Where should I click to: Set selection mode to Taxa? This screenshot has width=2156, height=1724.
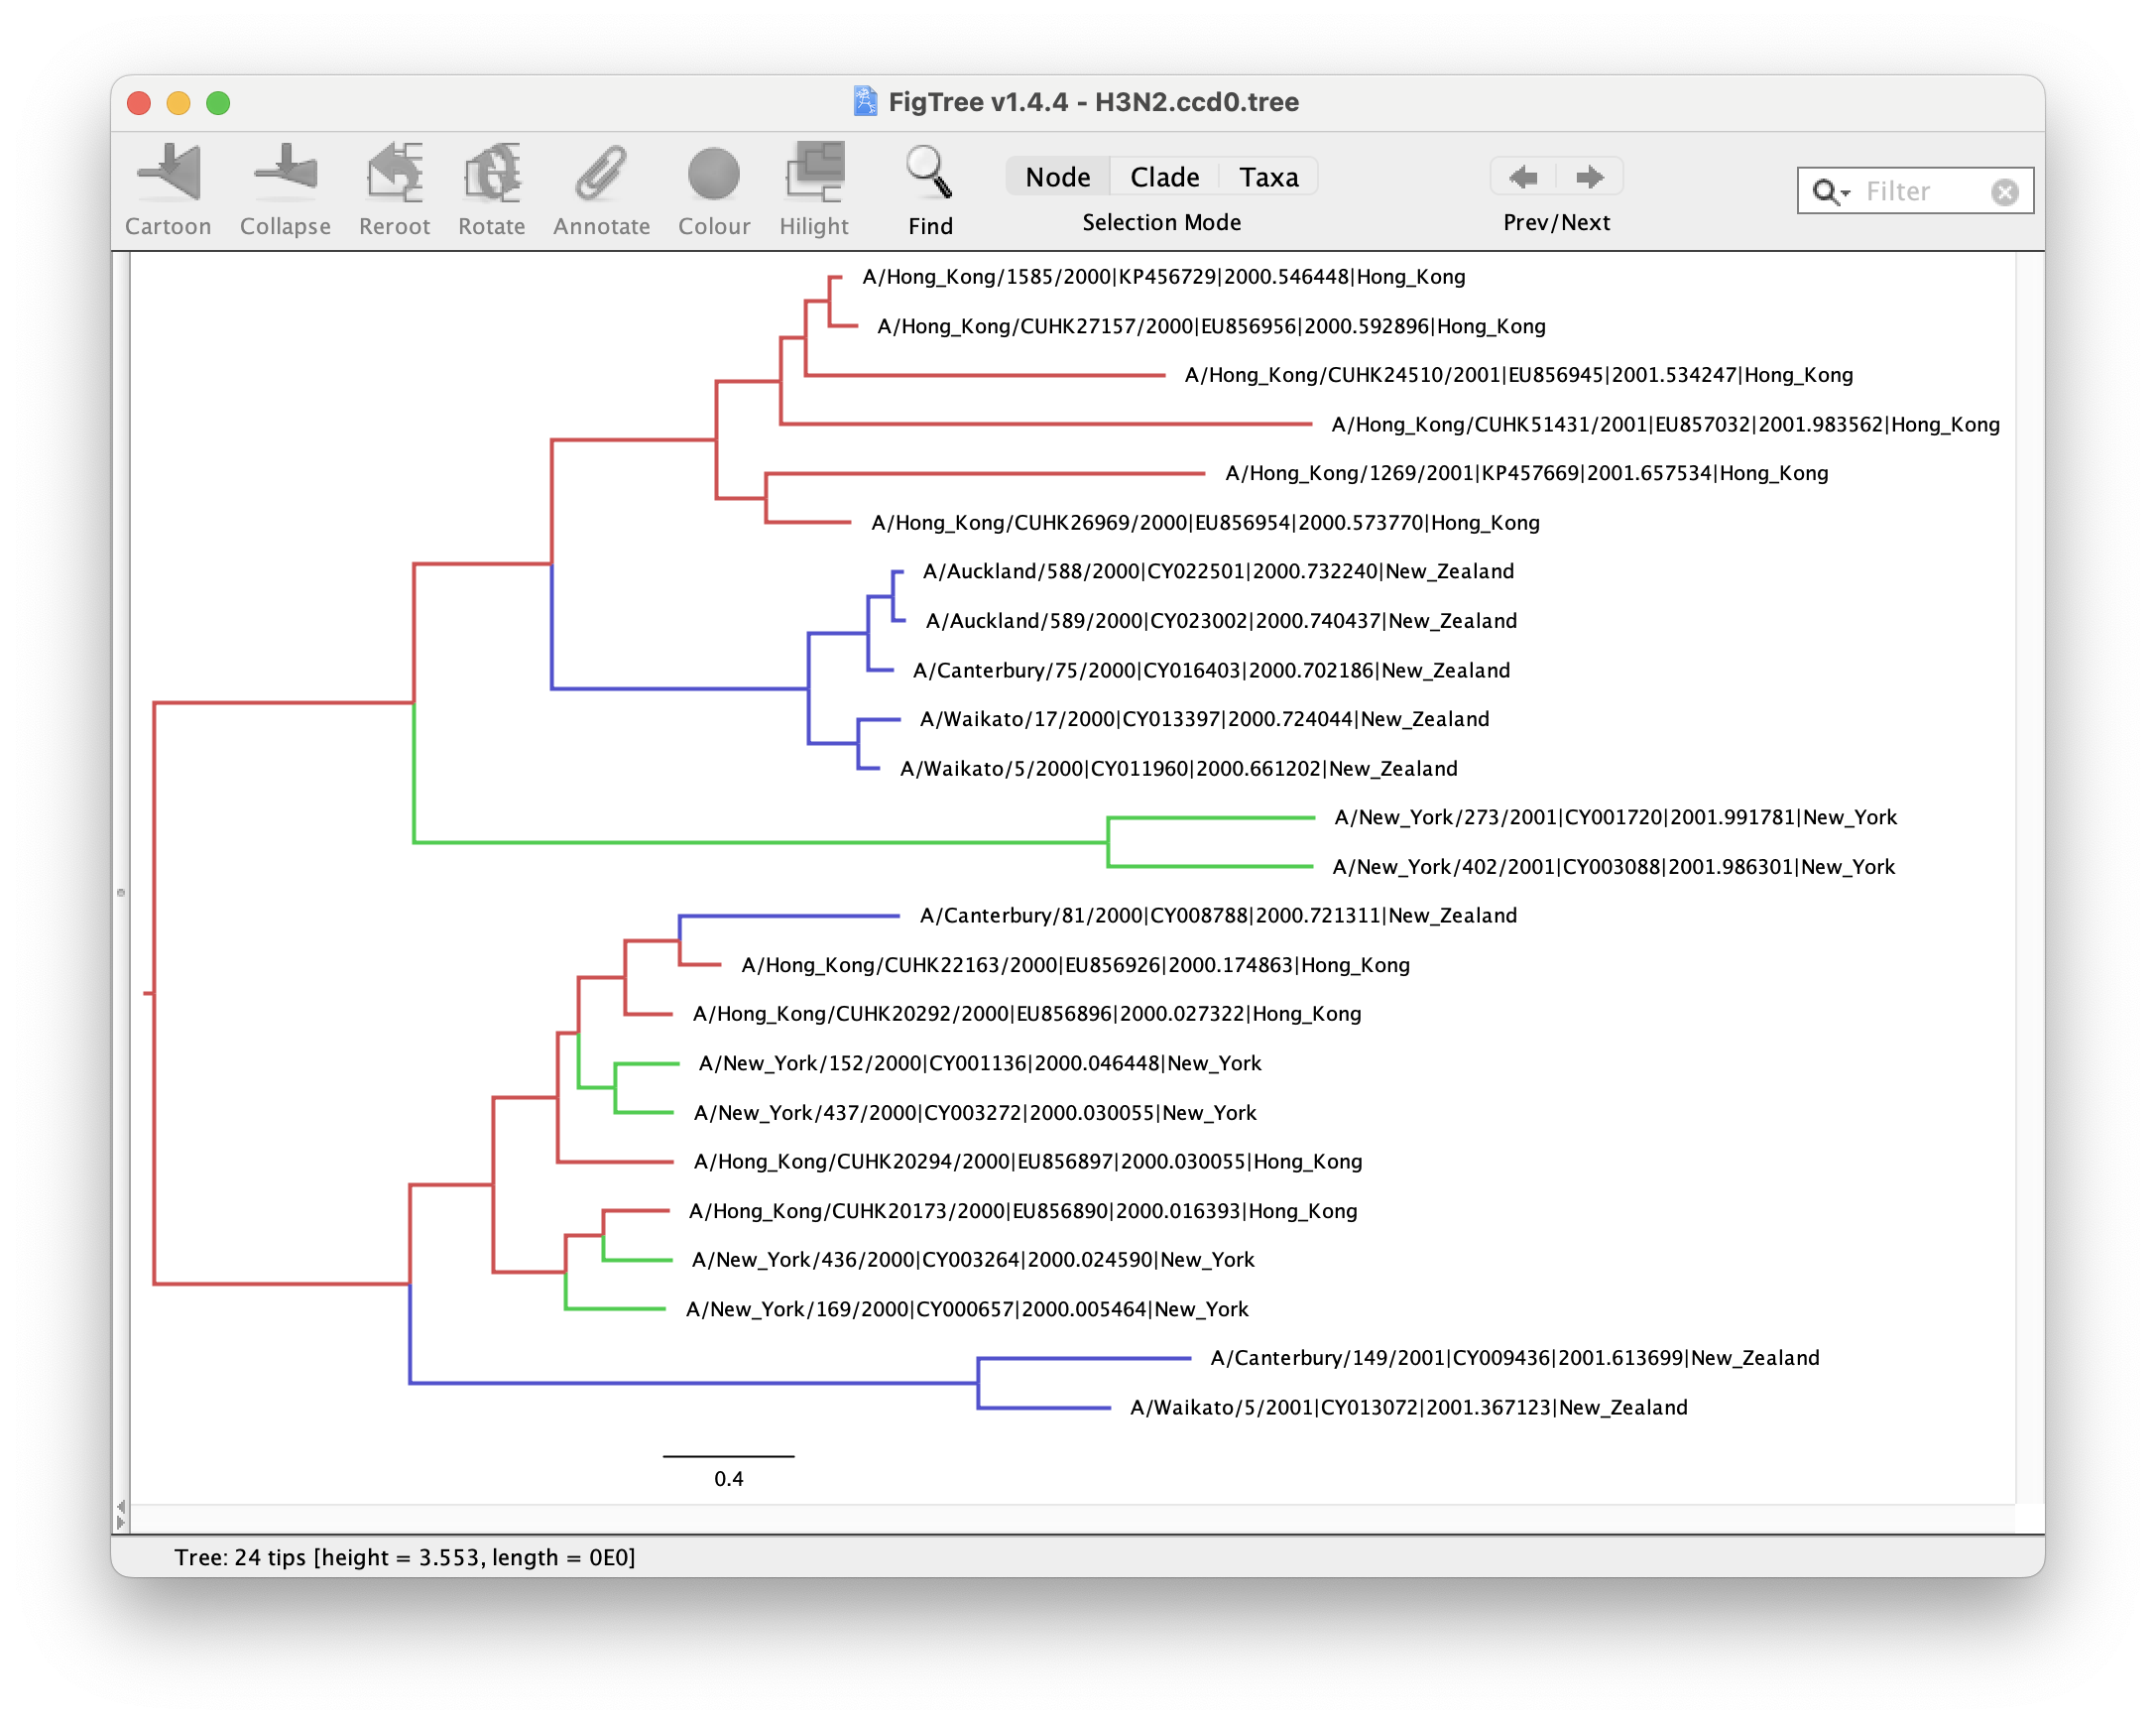[x=1269, y=177]
